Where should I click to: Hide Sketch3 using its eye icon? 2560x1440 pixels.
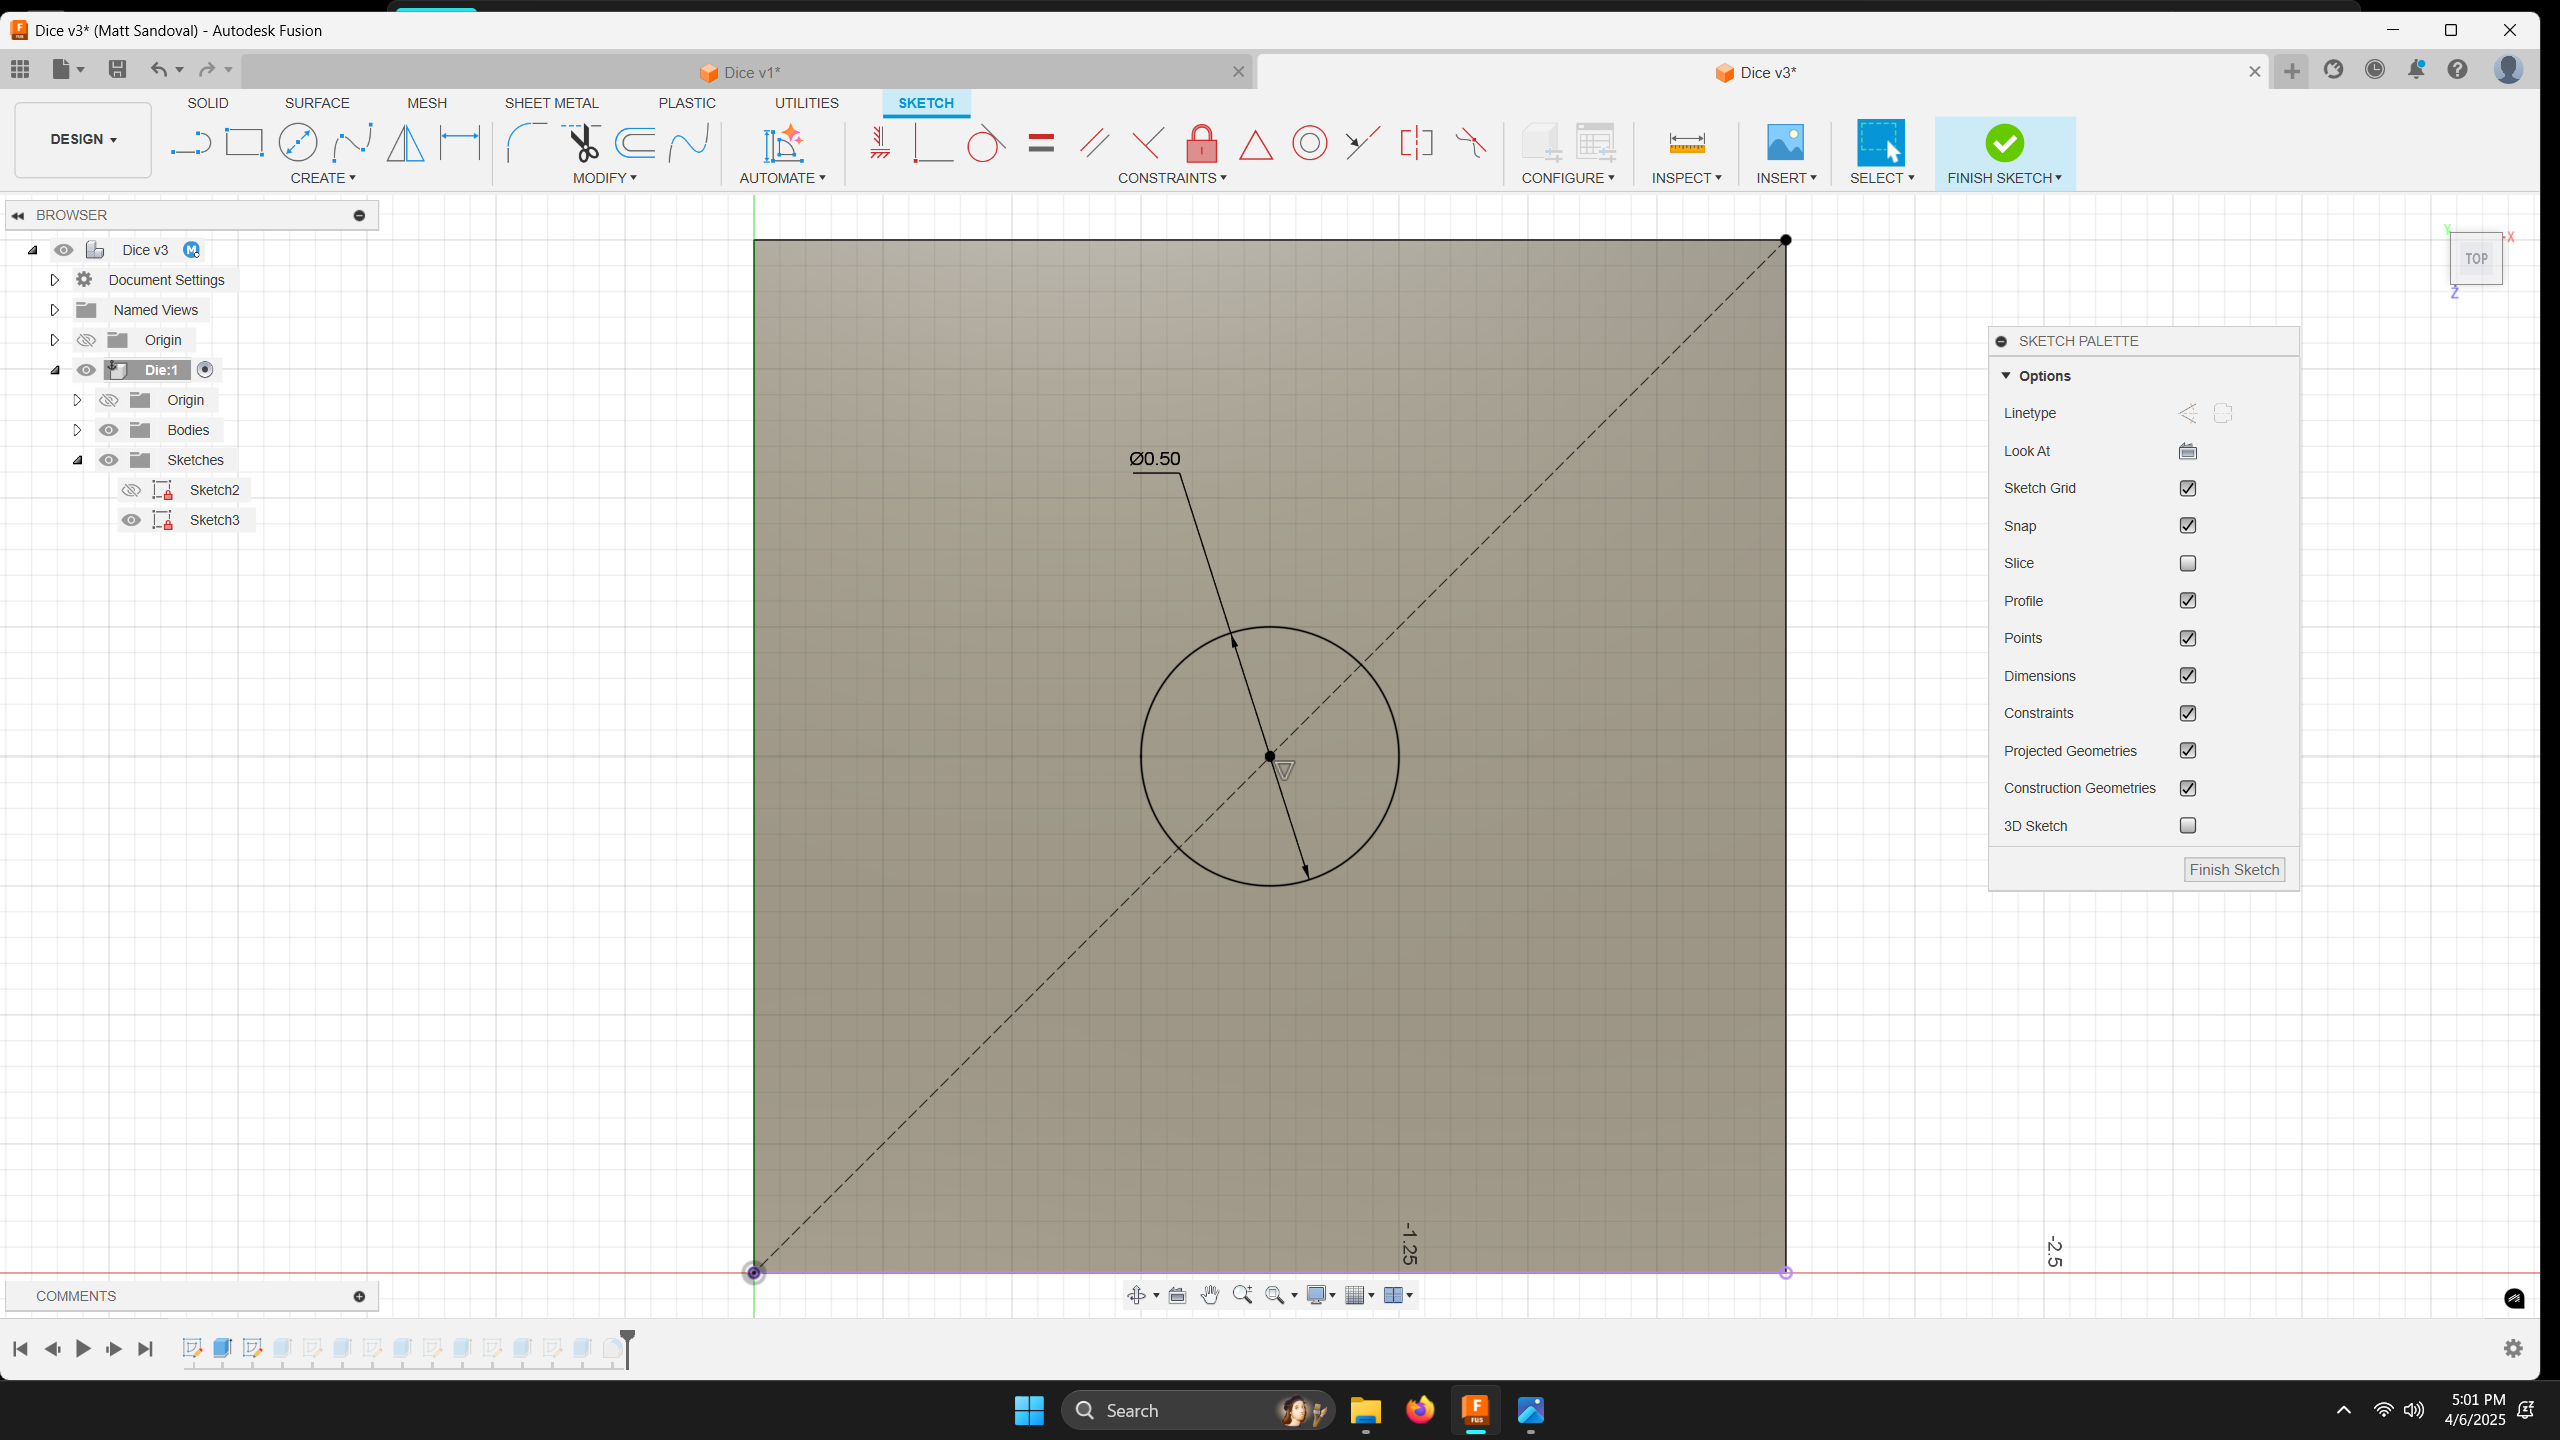131,520
